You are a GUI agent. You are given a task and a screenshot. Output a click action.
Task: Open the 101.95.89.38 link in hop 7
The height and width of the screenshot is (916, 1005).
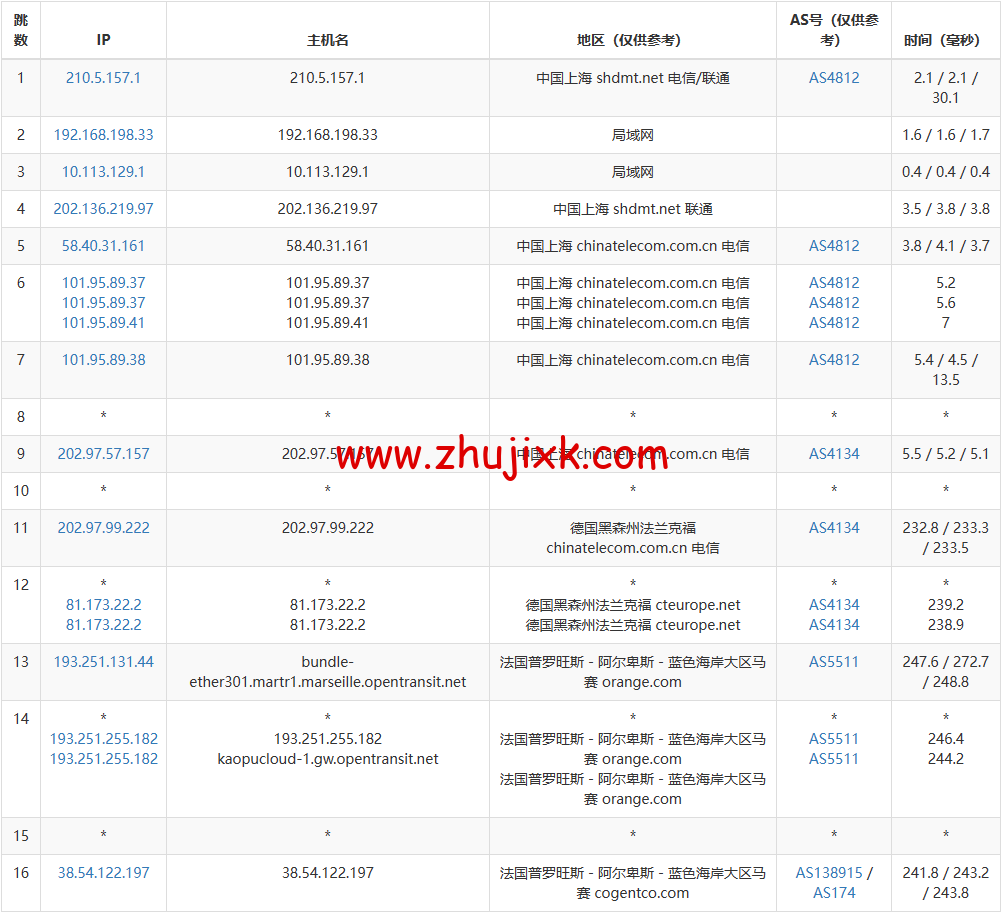tap(103, 359)
